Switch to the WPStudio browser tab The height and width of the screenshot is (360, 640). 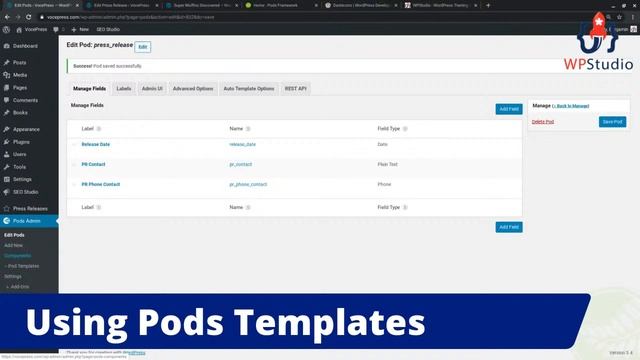pyautogui.click(x=440, y=5)
